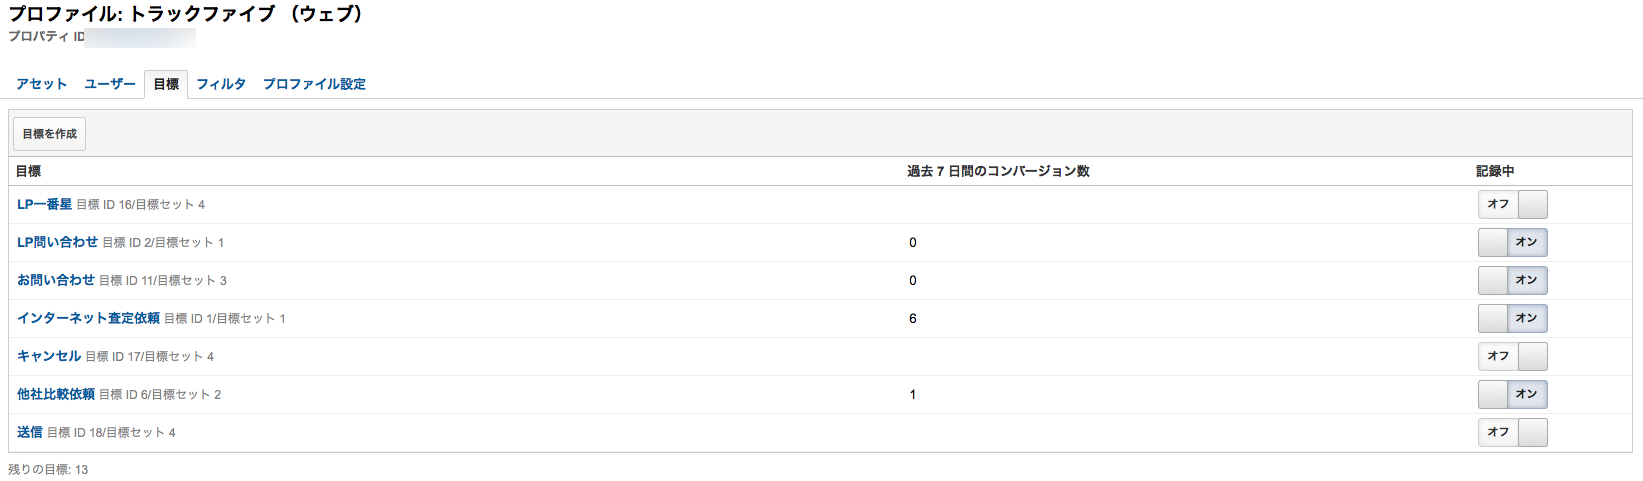1643x481 pixels.
Task: Go to the フィルタ tab
Action: coord(221,84)
